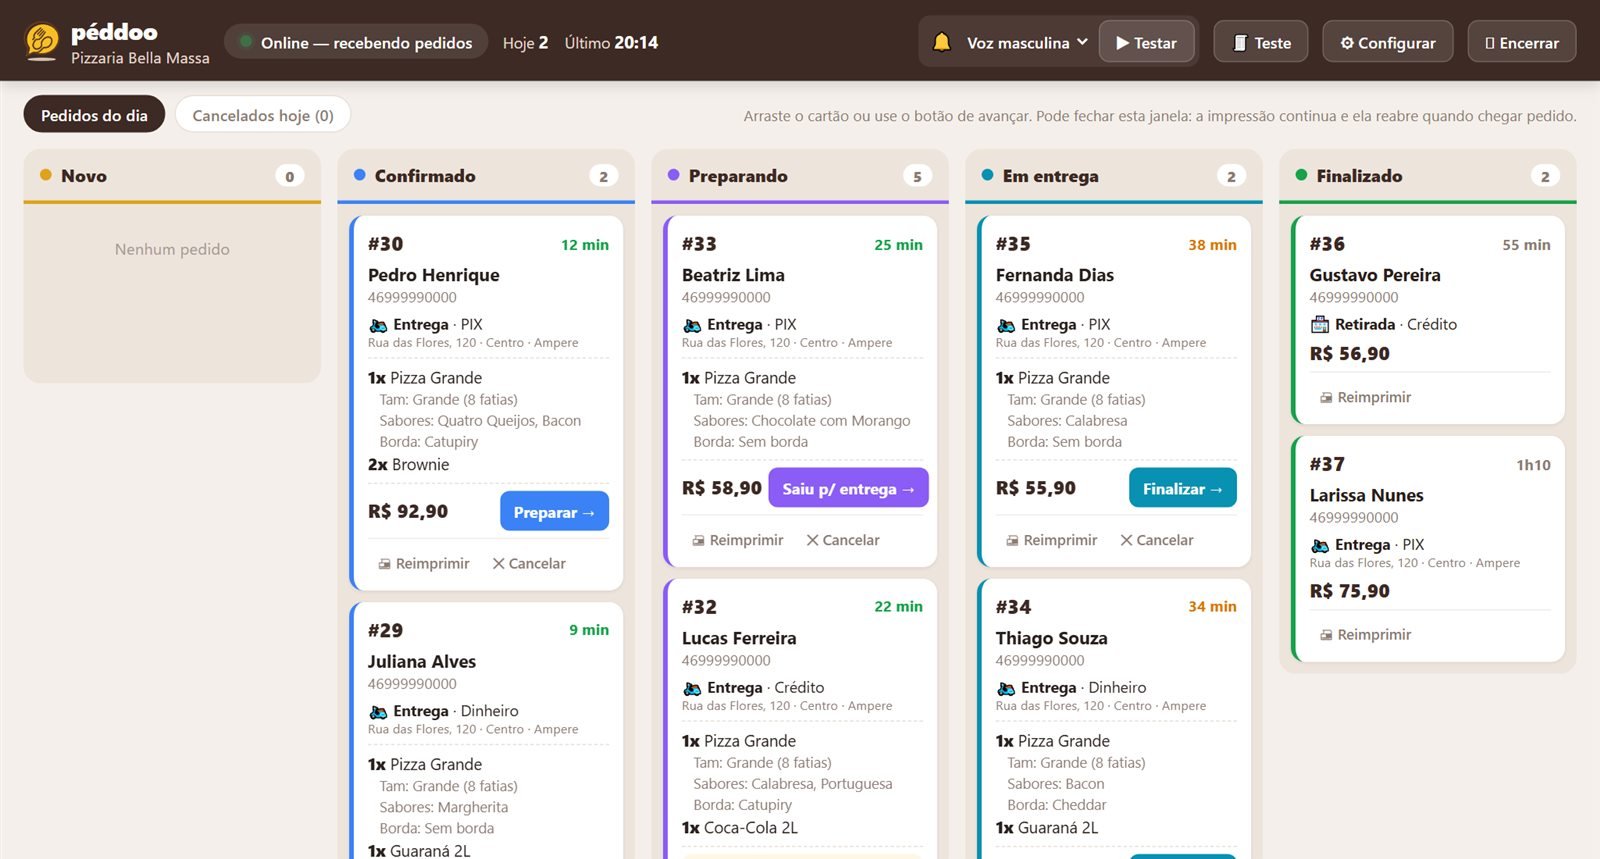Switch to Pedidos do dia tab
1600x859 pixels.
pos(94,115)
